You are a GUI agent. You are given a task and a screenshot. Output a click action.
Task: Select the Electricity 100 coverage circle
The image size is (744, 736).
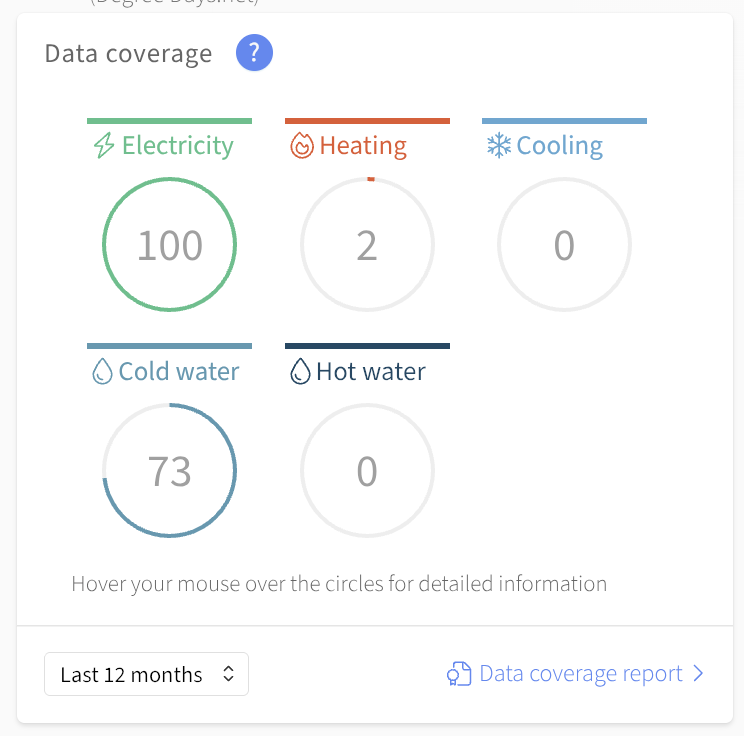[x=169, y=244]
